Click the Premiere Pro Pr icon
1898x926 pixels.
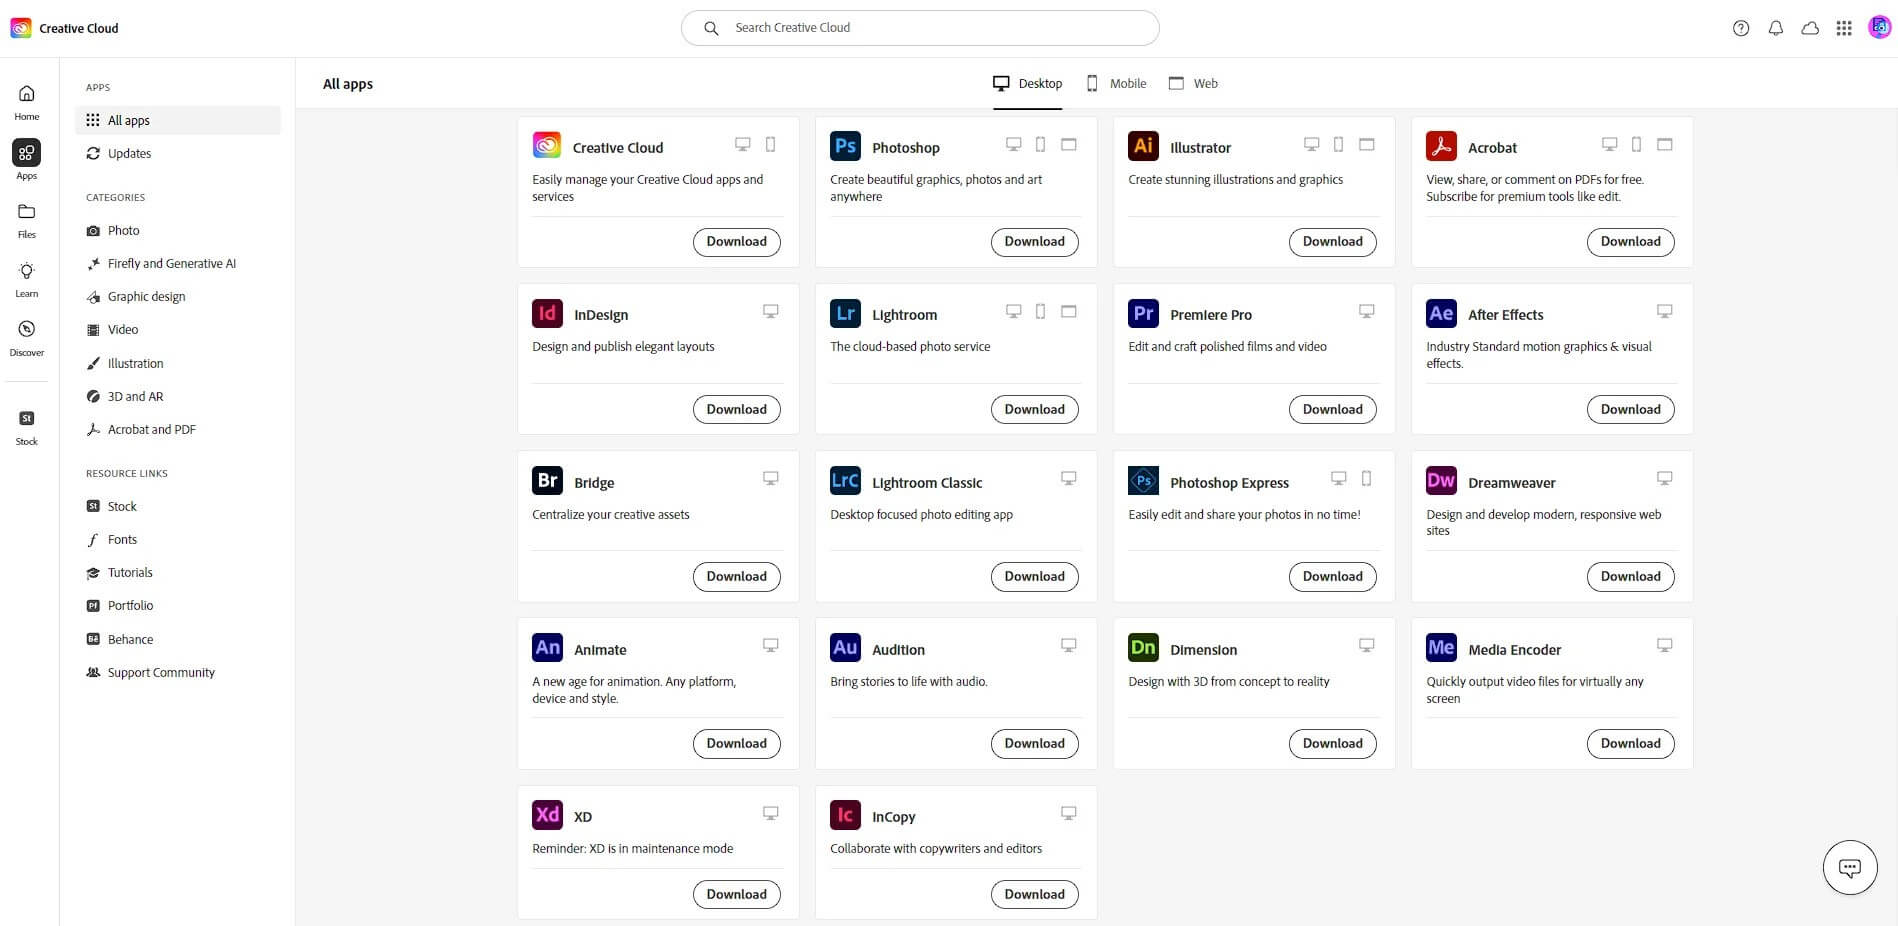(x=1143, y=313)
